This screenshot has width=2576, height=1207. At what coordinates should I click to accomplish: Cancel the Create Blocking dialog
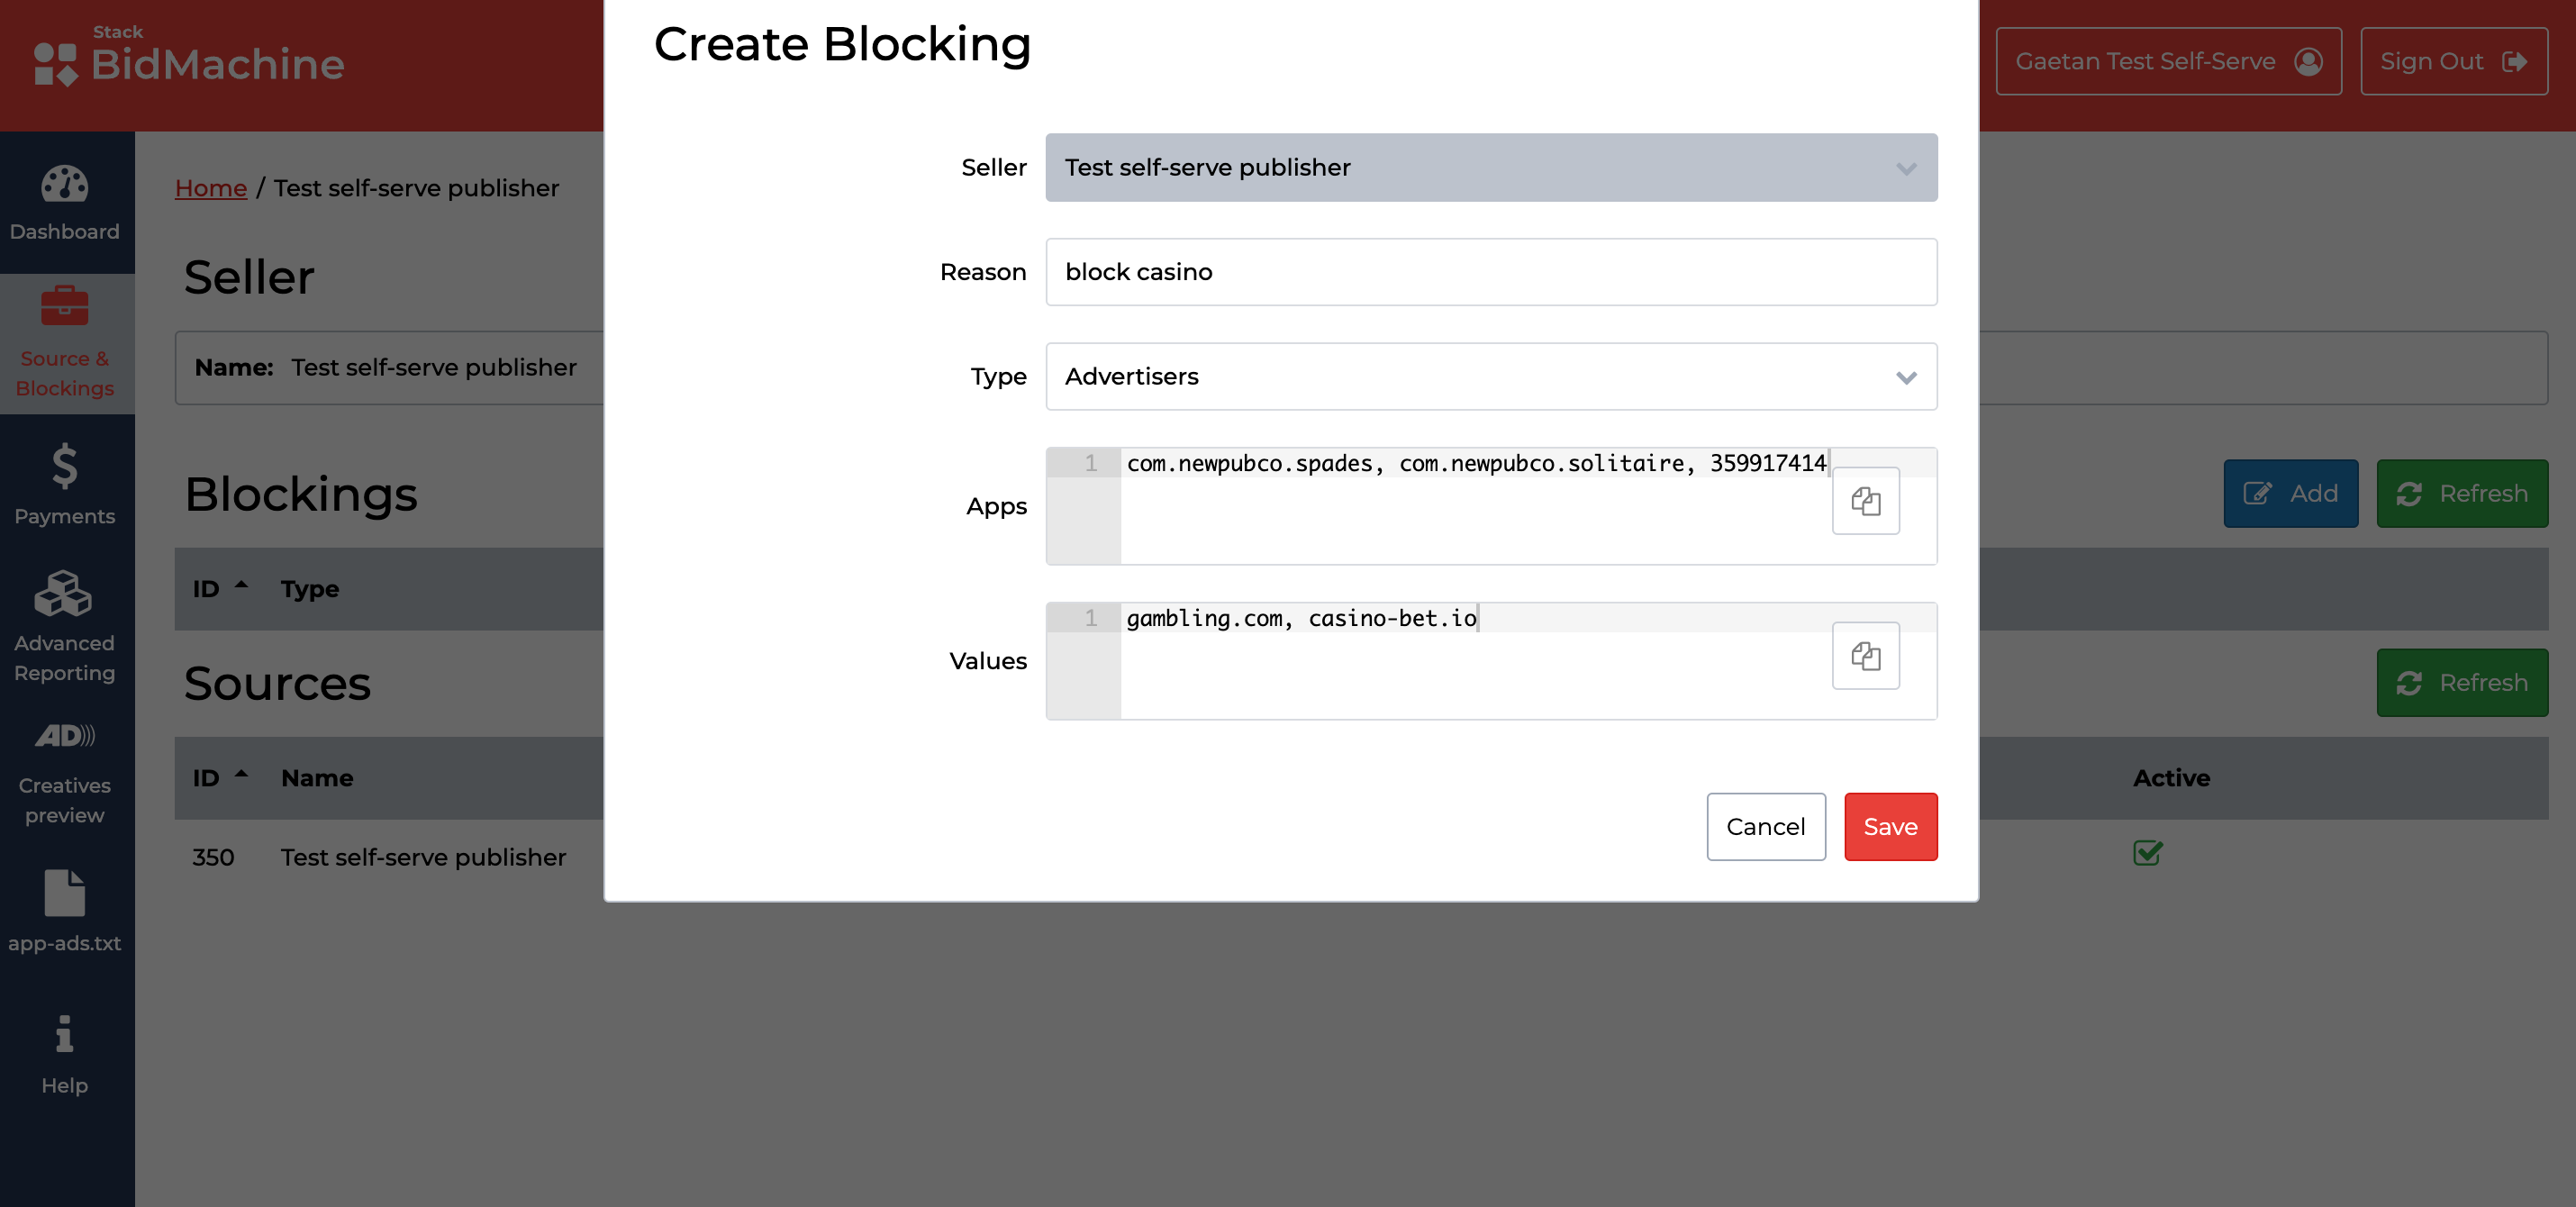click(1765, 827)
